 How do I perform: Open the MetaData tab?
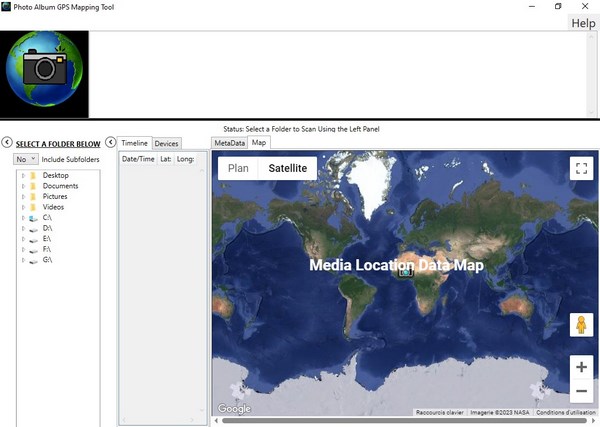(x=229, y=143)
